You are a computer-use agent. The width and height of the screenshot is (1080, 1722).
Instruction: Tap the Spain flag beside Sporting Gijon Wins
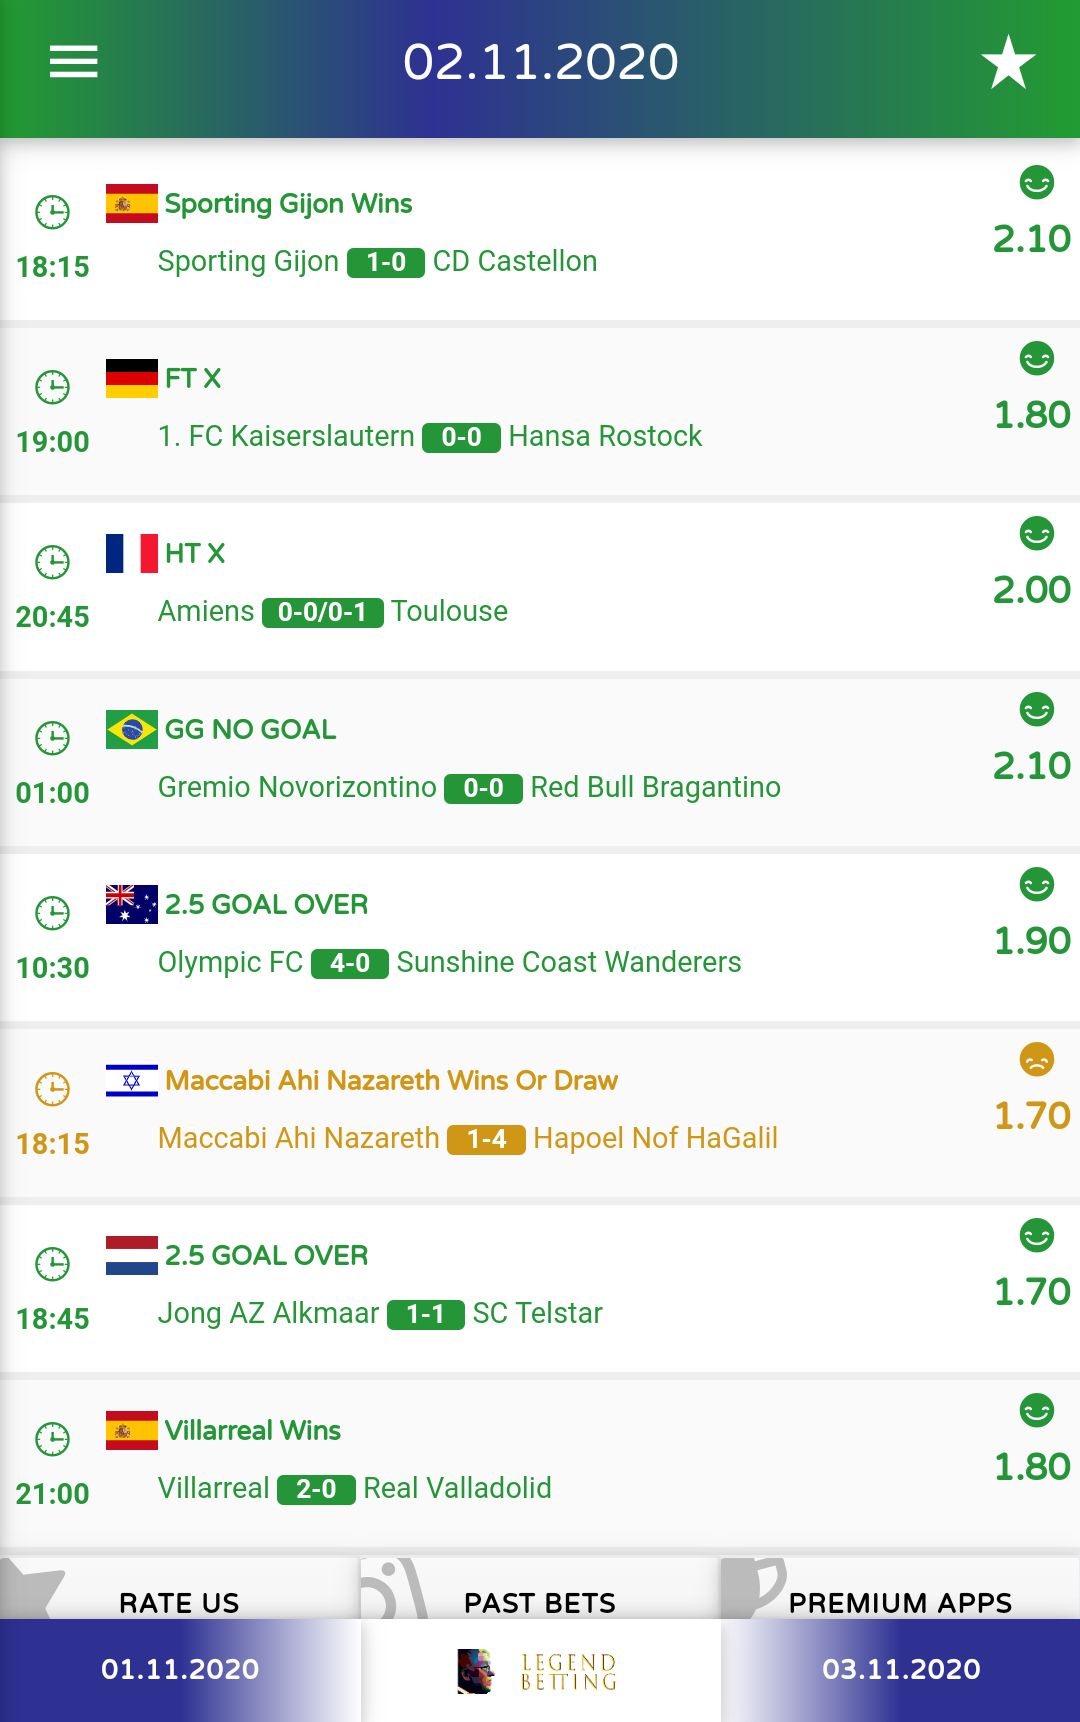pos(132,203)
